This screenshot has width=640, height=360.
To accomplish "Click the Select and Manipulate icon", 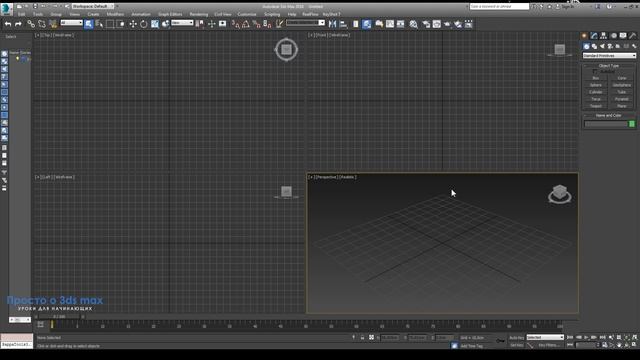I will tap(211, 24).
